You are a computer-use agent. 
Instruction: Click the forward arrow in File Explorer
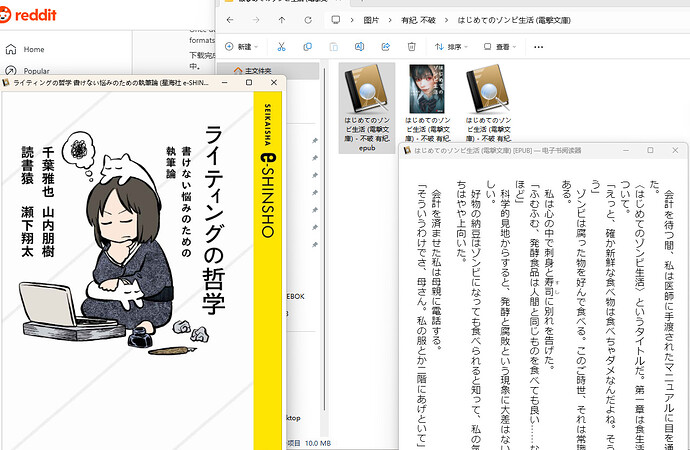click(x=256, y=20)
